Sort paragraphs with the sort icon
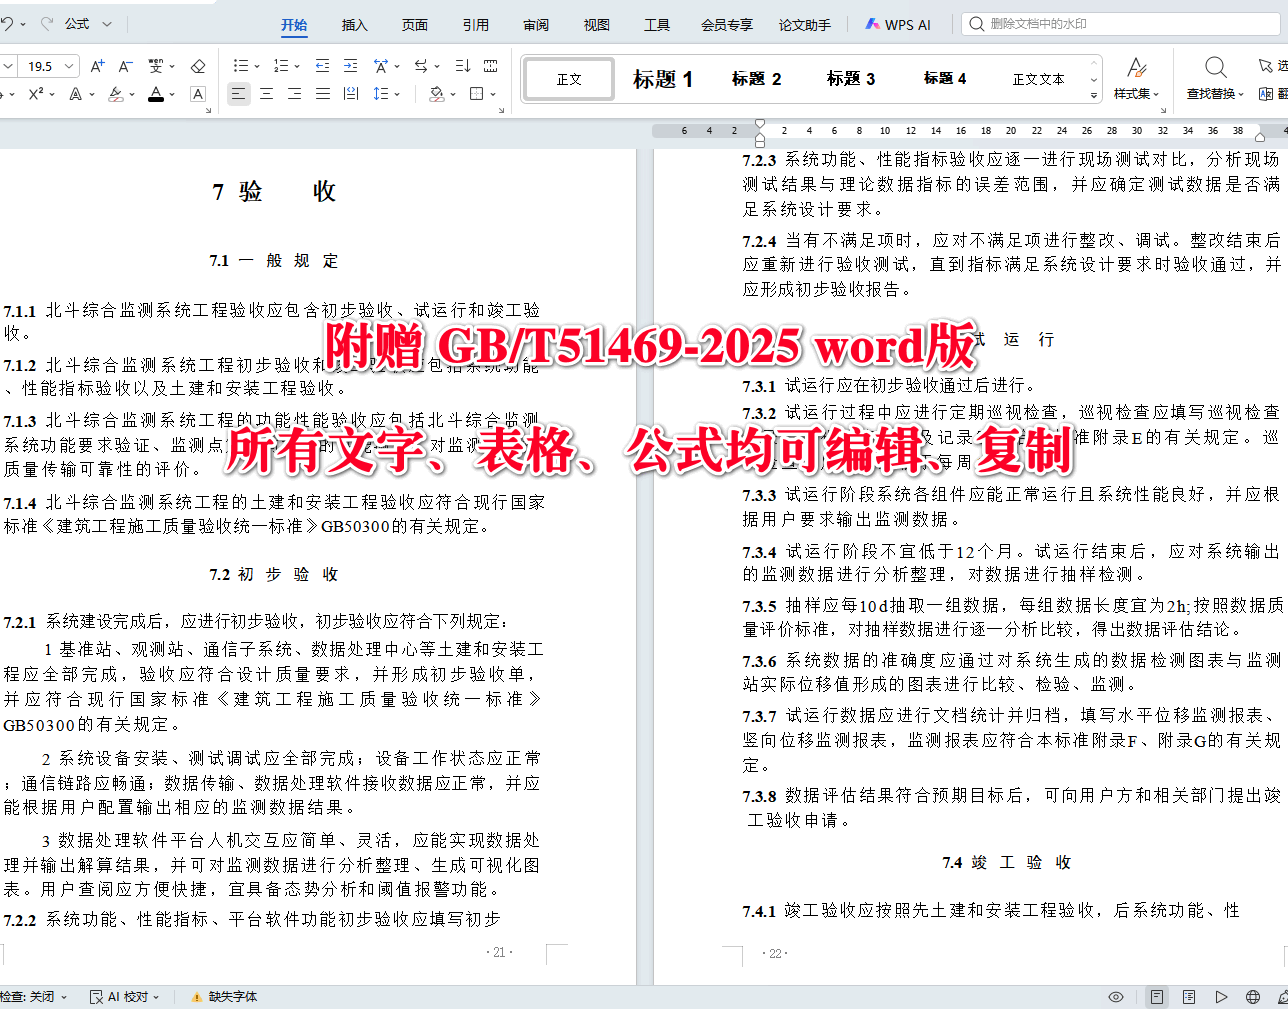 (462, 66)
